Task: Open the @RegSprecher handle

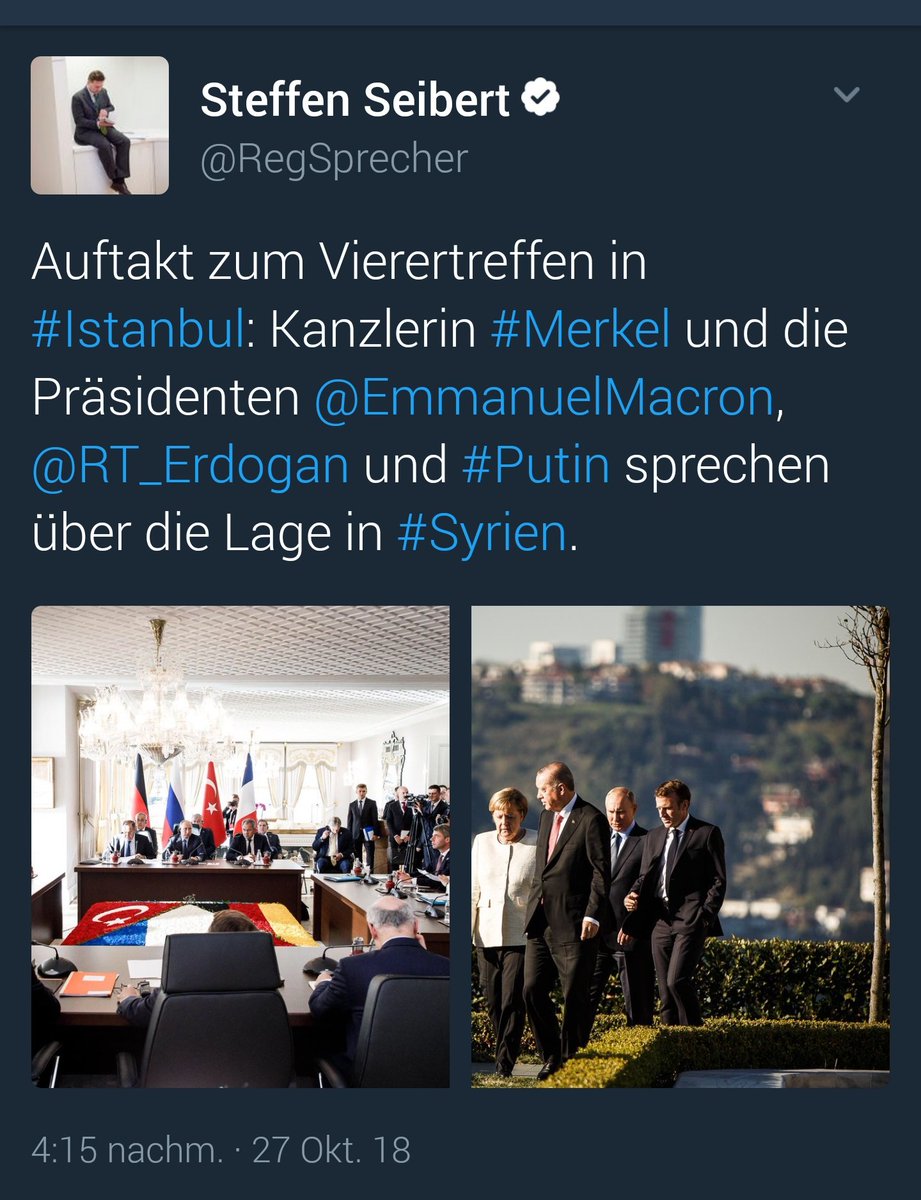Action: click(334, 159)
